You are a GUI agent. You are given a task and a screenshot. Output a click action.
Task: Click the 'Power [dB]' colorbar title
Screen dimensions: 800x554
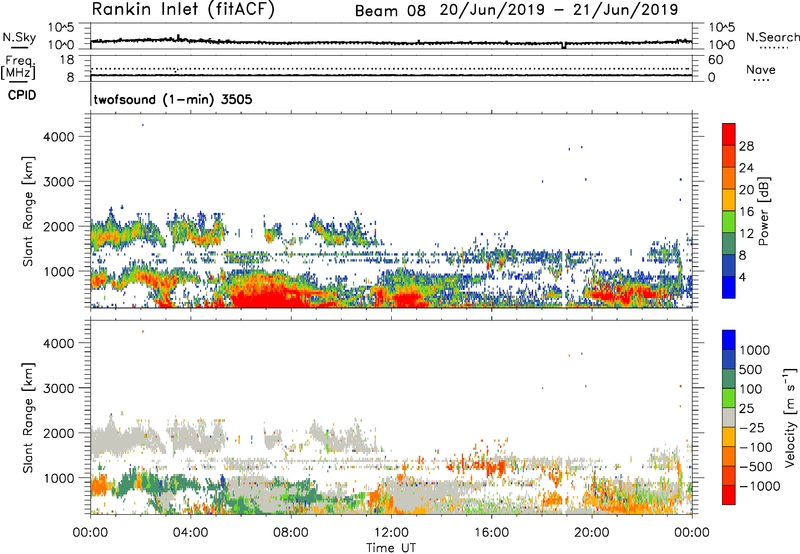pos(763,211)
